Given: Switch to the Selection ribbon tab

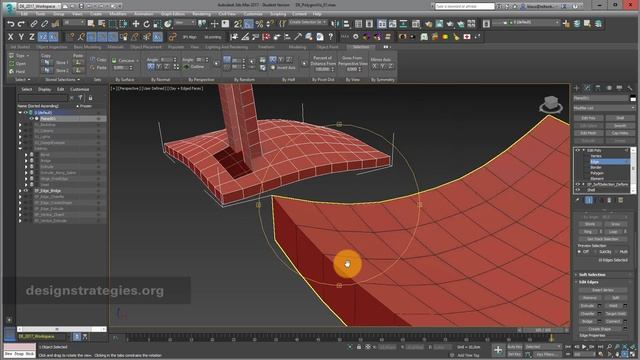Looking at the screenshot, I should (361, 47).
